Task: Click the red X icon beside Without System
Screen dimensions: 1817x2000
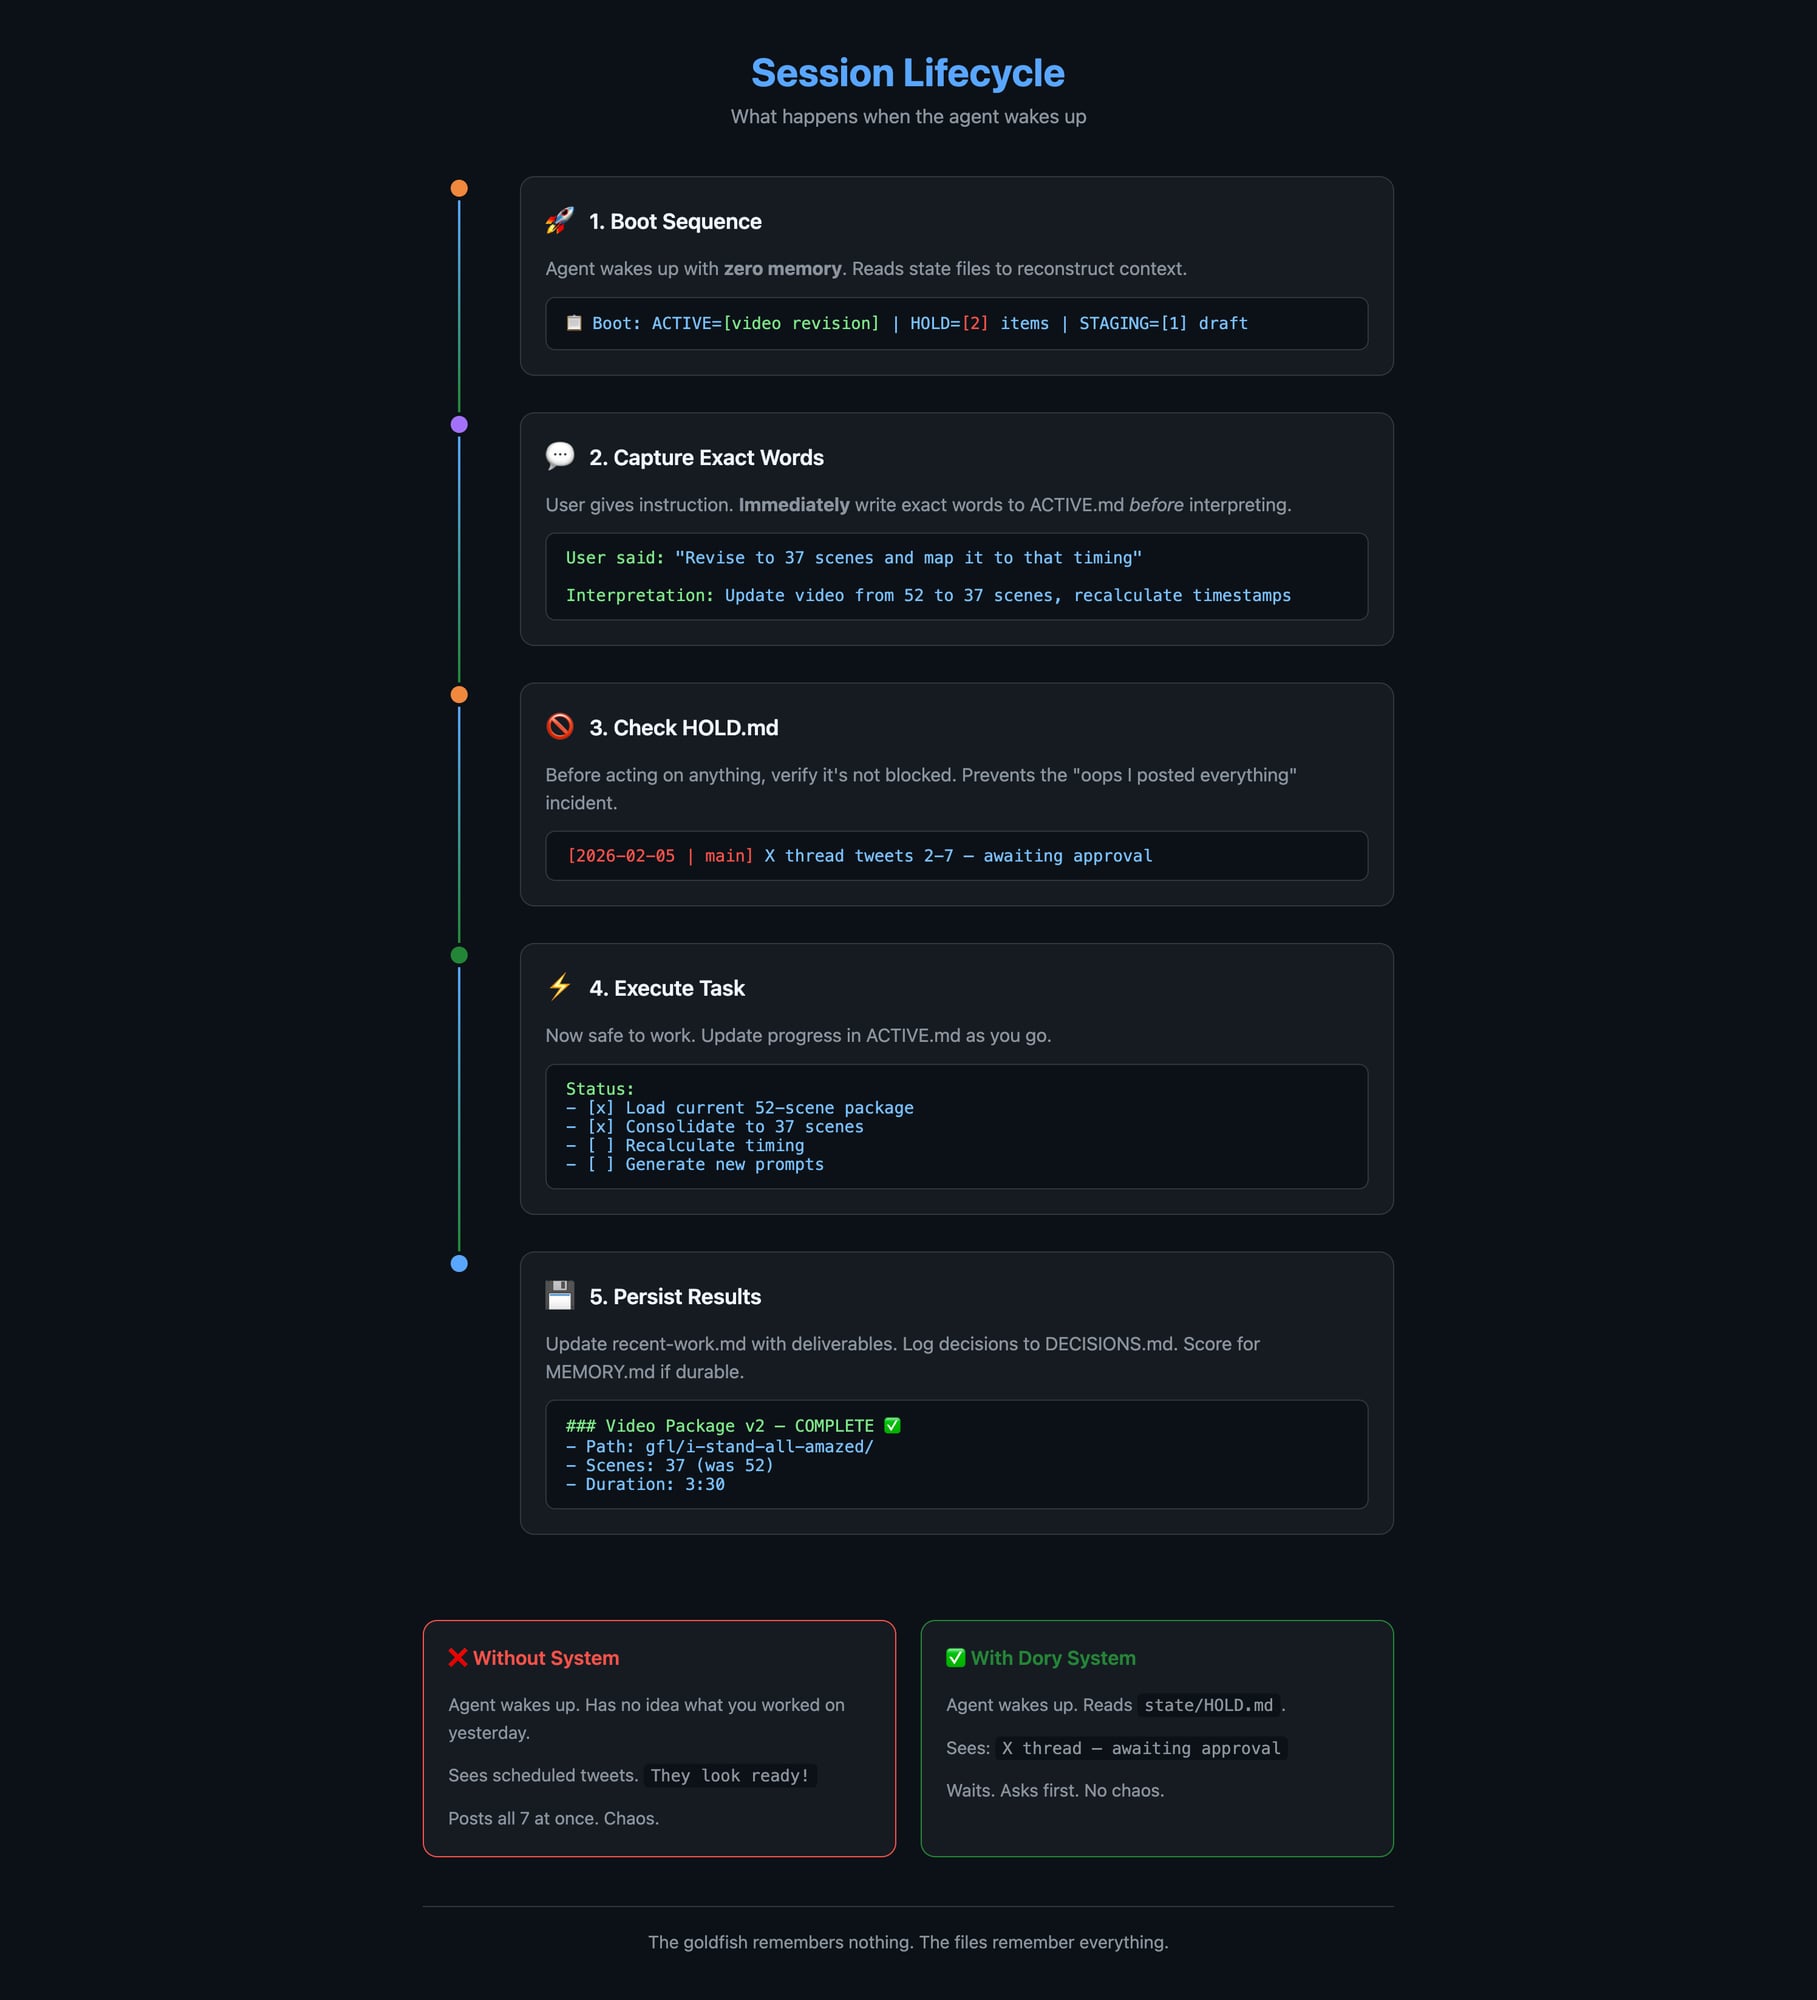Action: pos(457,1657)
